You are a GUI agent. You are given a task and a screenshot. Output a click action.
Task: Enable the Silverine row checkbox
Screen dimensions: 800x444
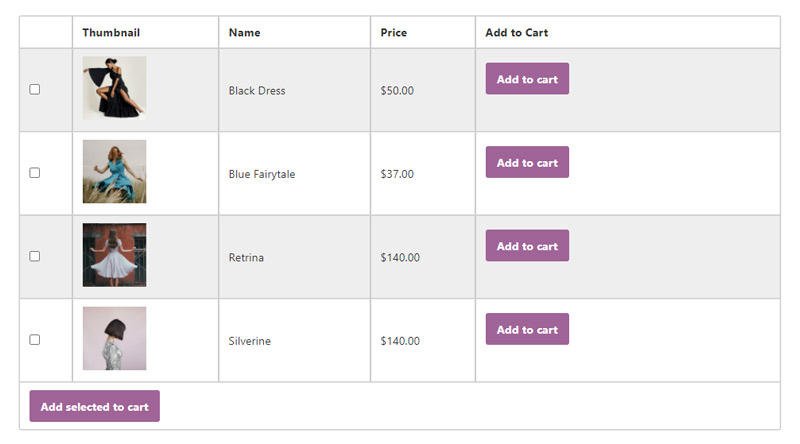point(35,339)
